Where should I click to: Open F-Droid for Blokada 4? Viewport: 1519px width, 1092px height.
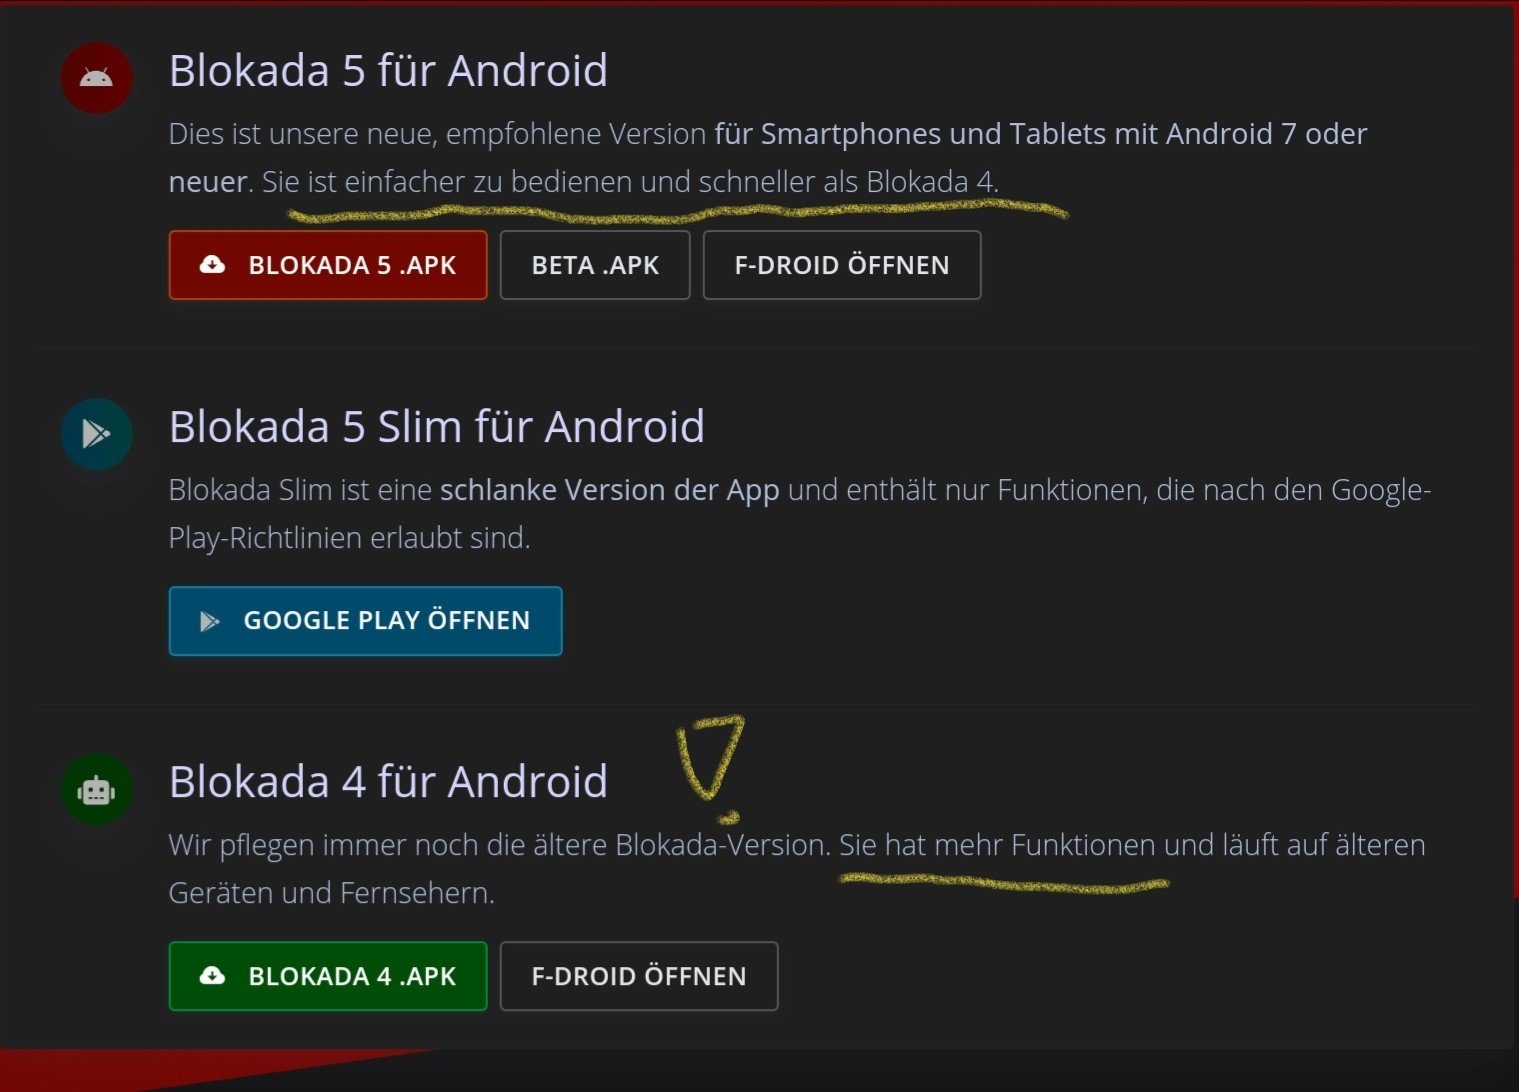point(639,976)
